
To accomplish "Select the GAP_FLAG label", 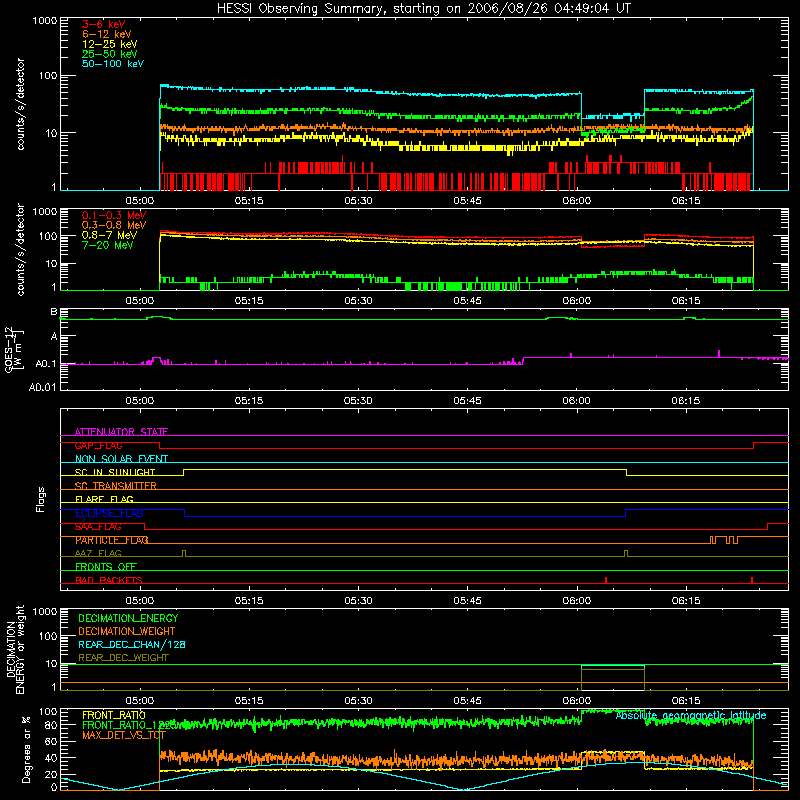I will click(x=98, y=445).
